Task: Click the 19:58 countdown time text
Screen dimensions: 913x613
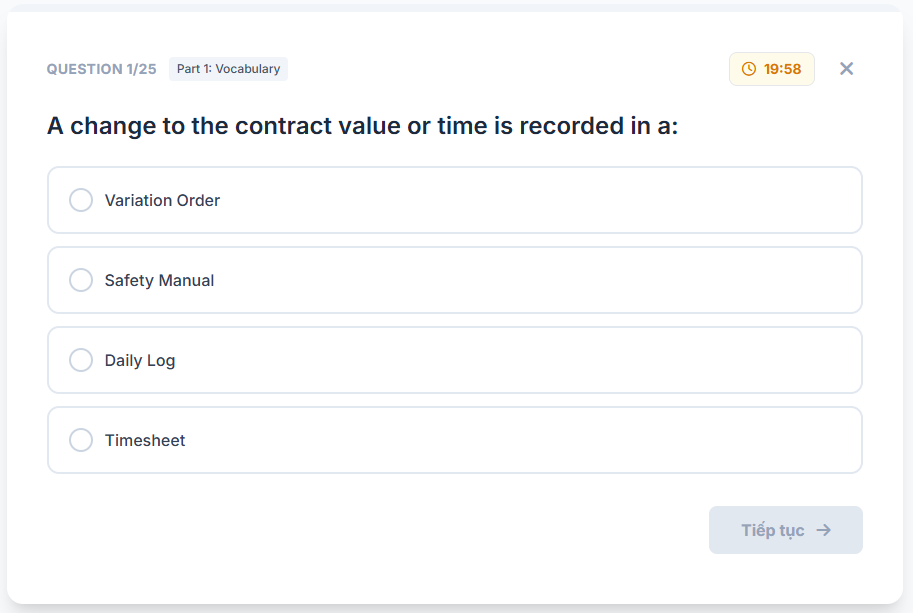Action: pos(782,69)
